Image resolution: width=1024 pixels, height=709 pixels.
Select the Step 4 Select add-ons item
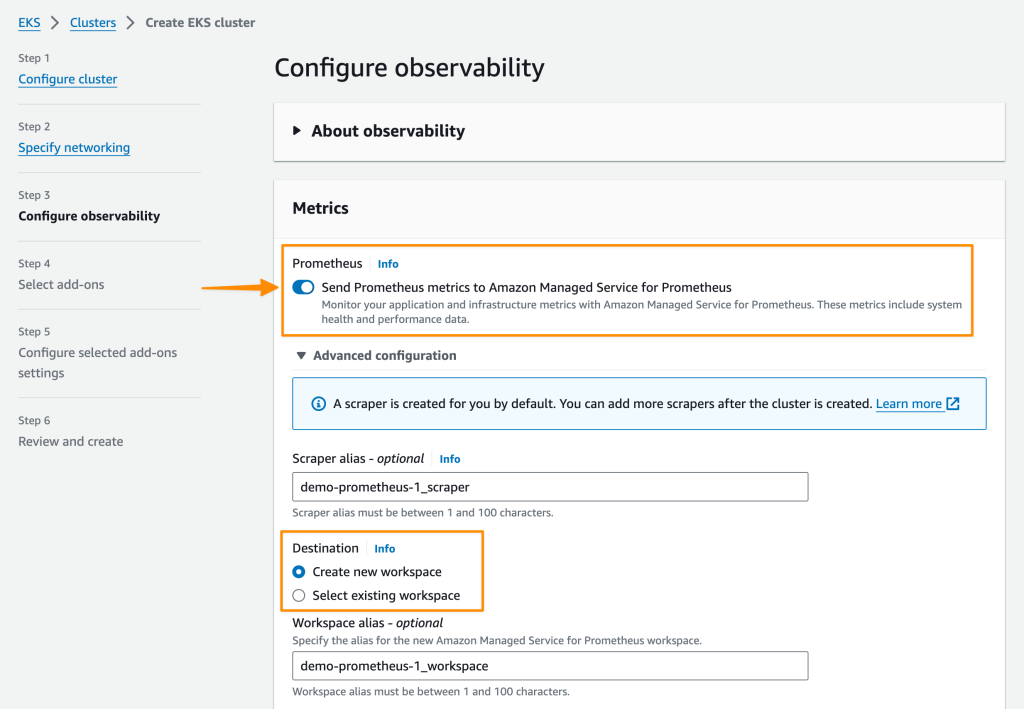click(x=61, y=285)
